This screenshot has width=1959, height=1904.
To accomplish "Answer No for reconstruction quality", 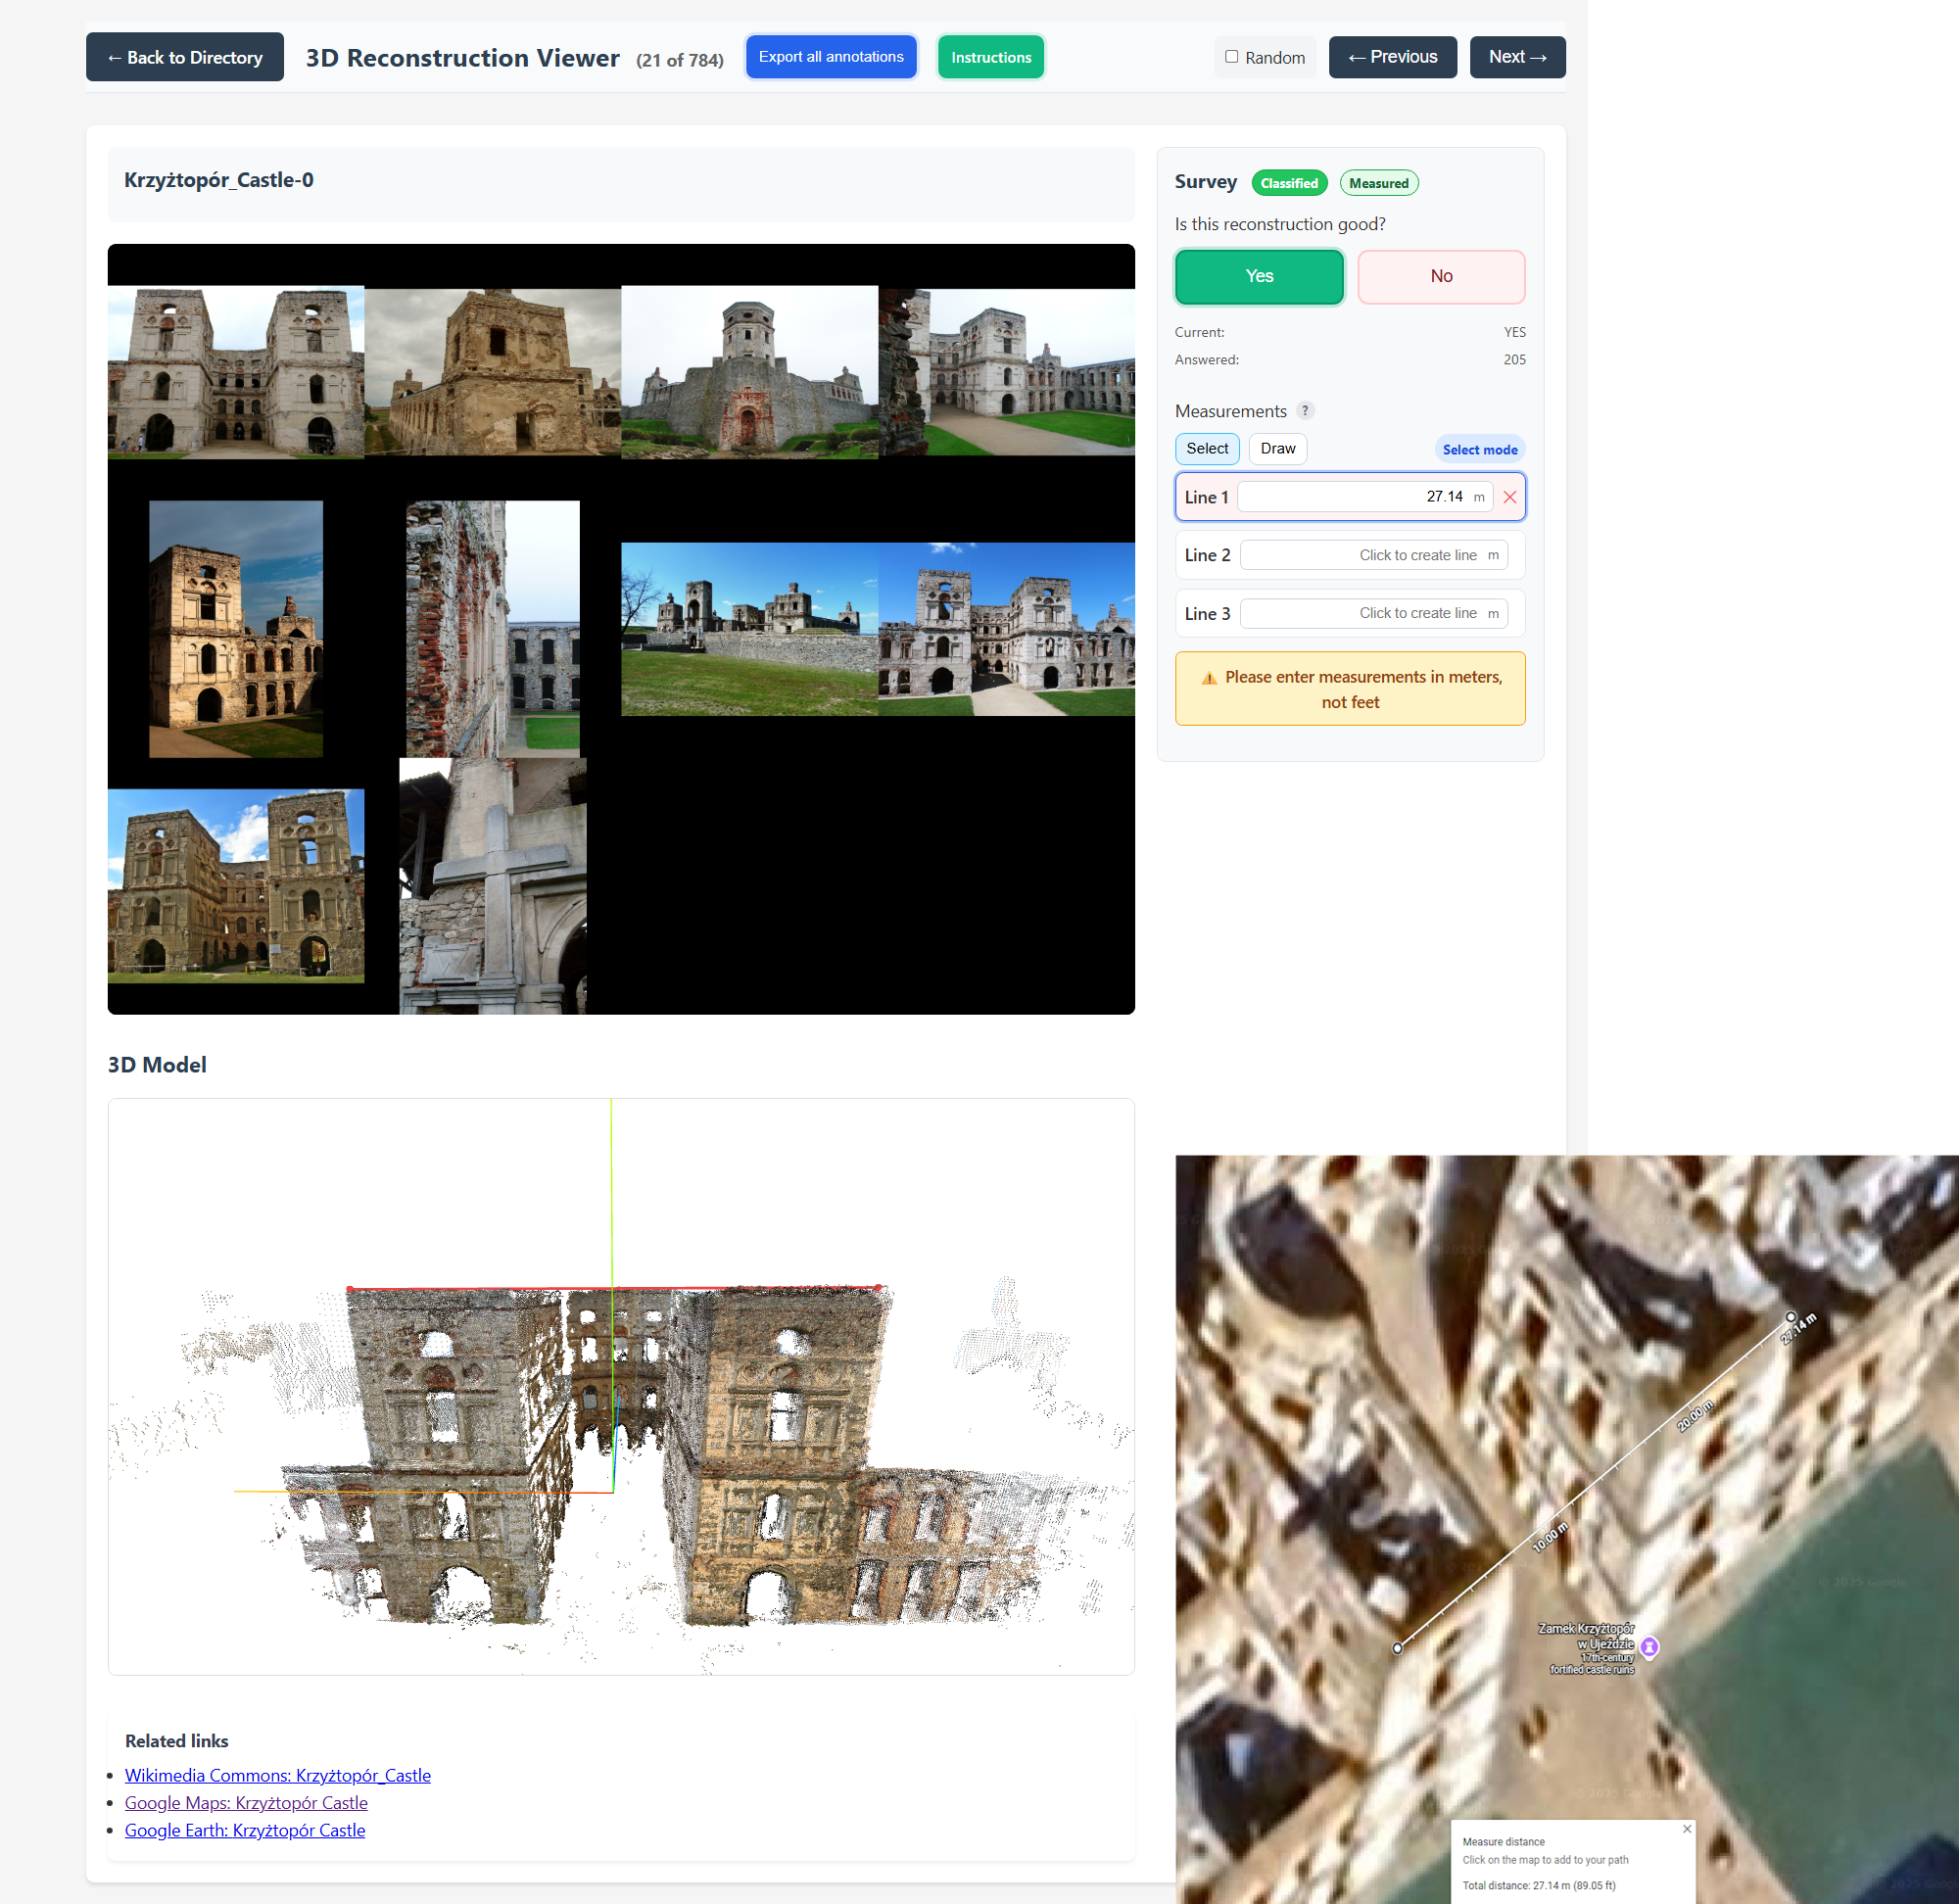I will (x=1440, y=276).
